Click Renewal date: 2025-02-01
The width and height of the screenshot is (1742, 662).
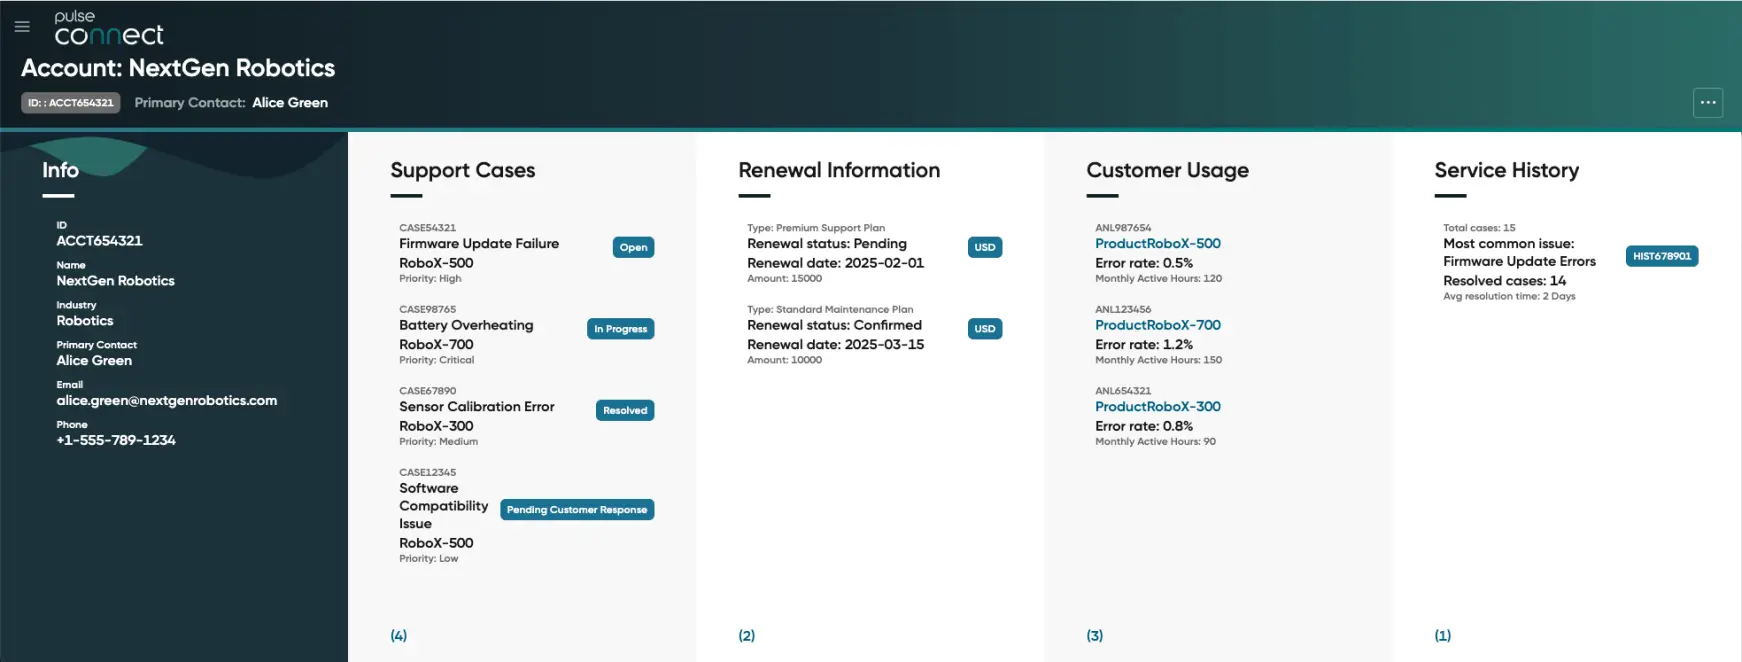tap(835, 263)
